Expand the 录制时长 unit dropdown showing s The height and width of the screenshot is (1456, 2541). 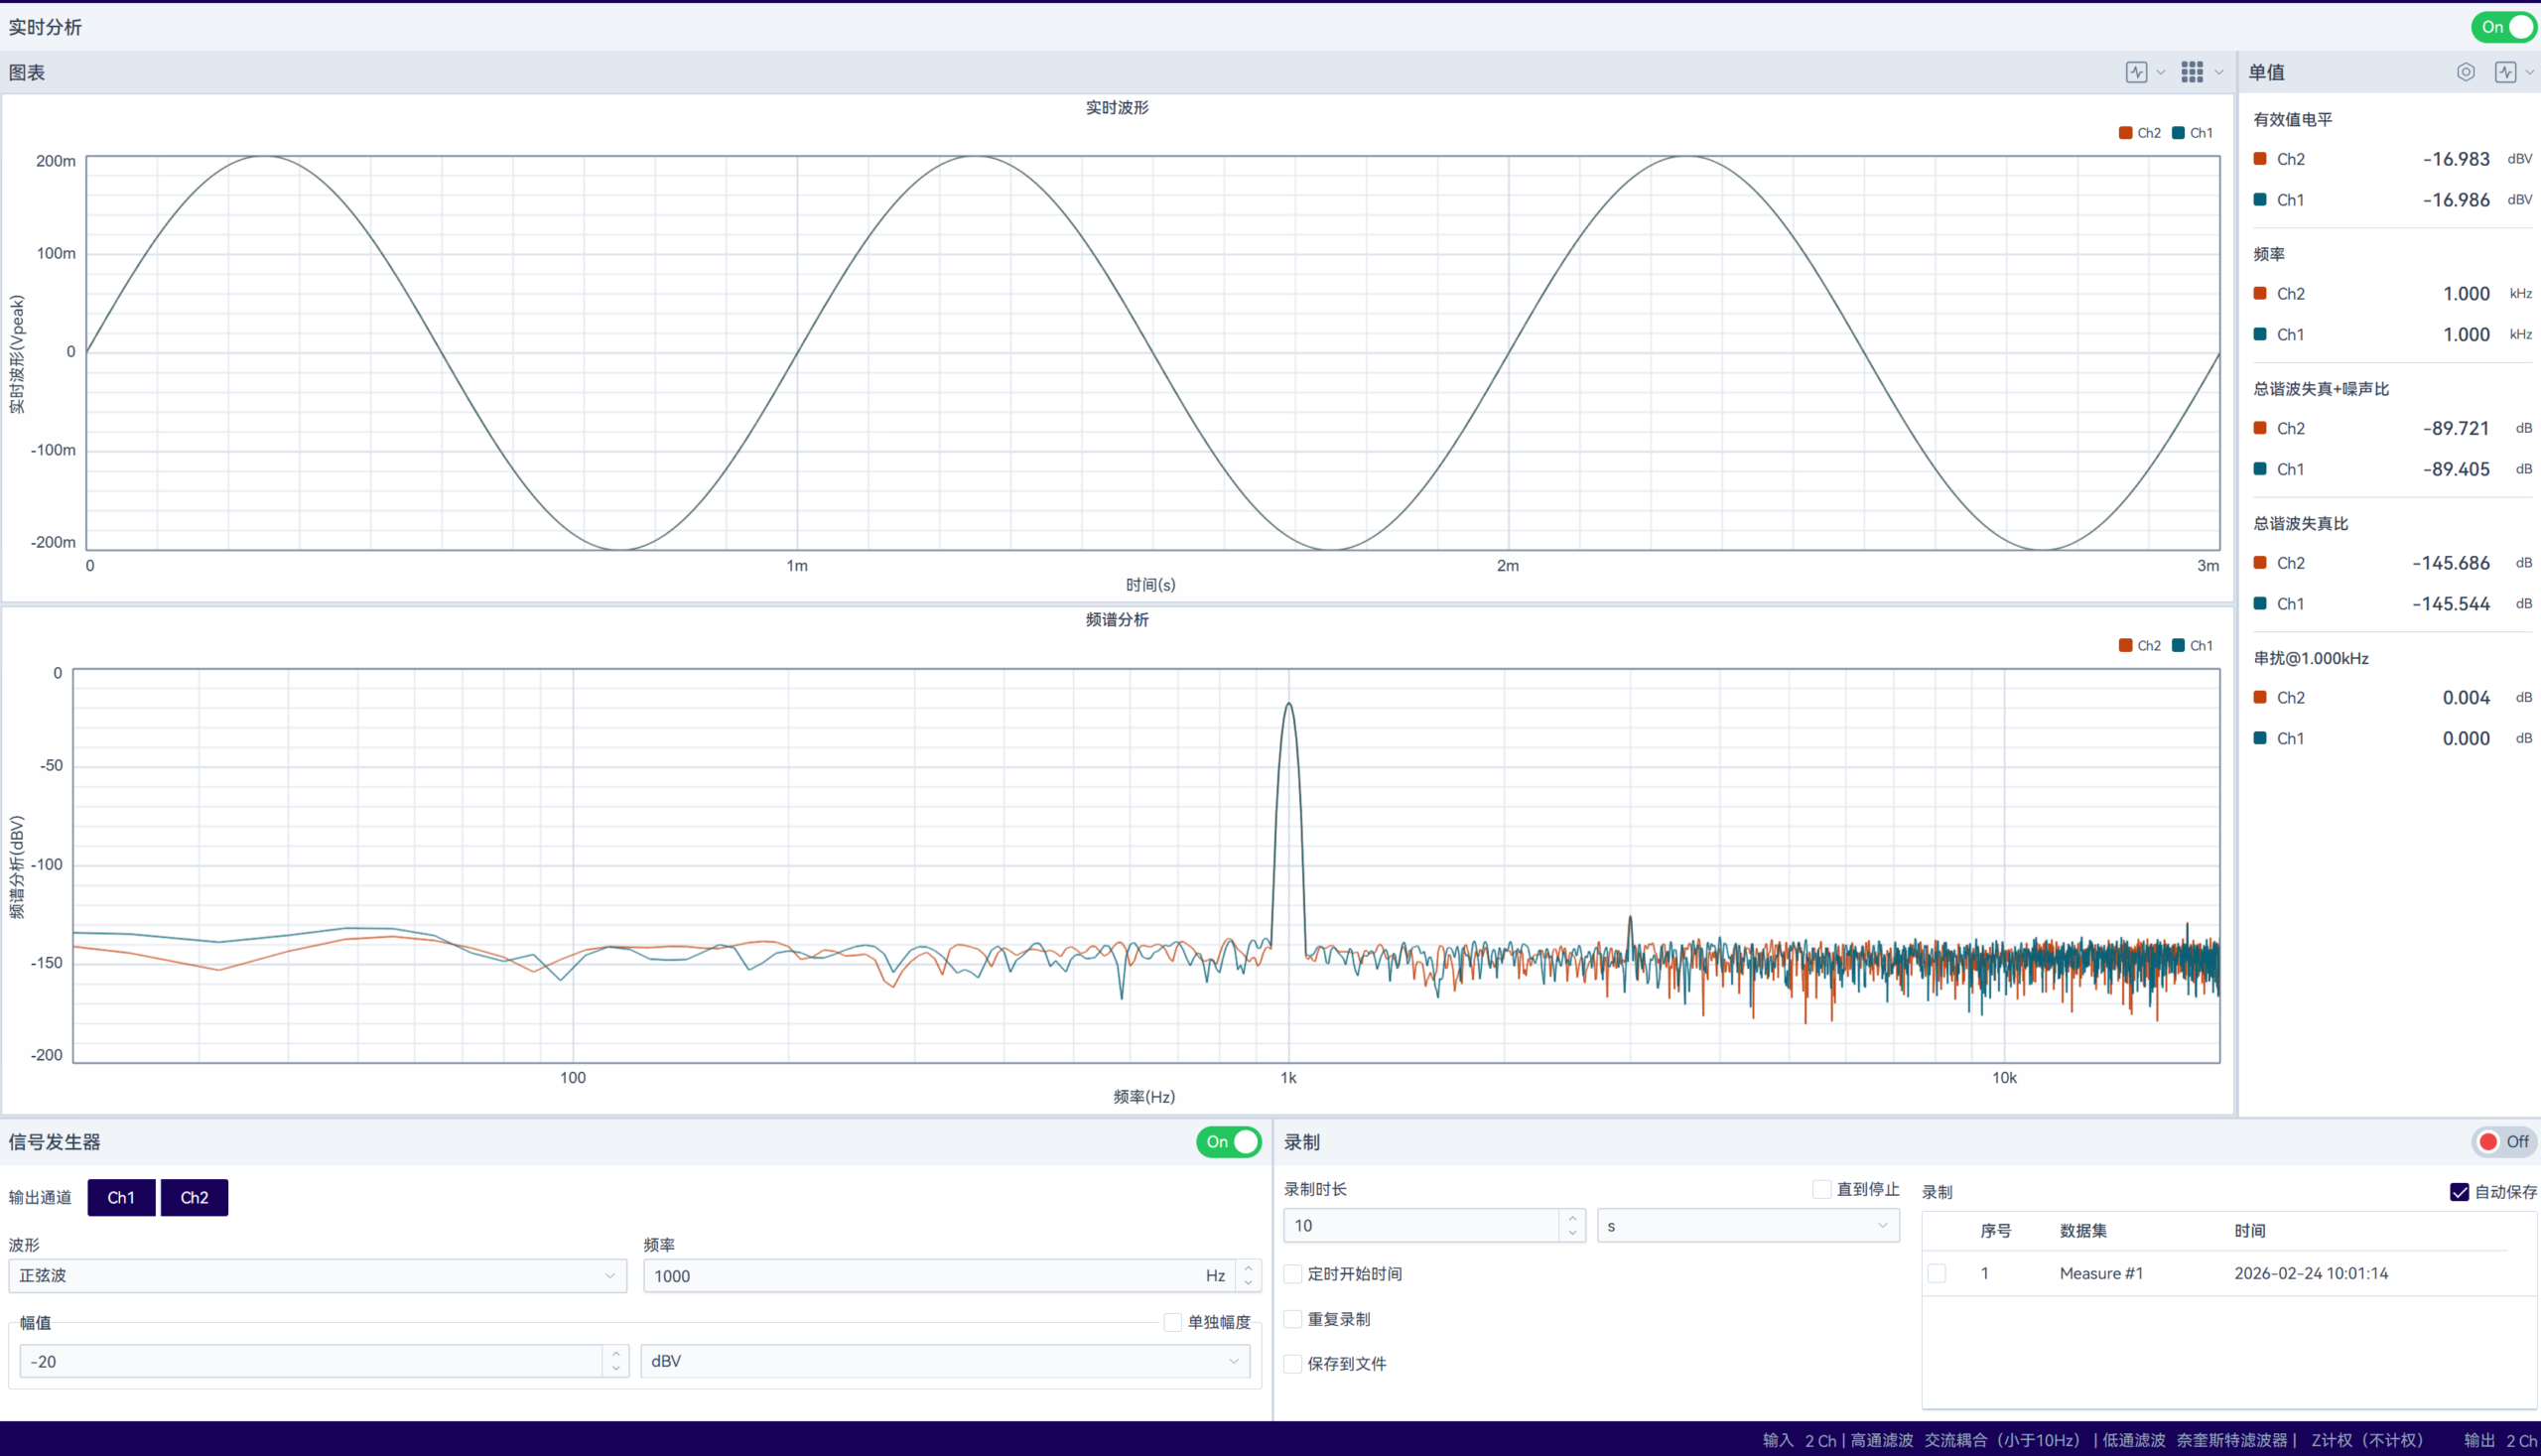(x=1747, y=1226)
